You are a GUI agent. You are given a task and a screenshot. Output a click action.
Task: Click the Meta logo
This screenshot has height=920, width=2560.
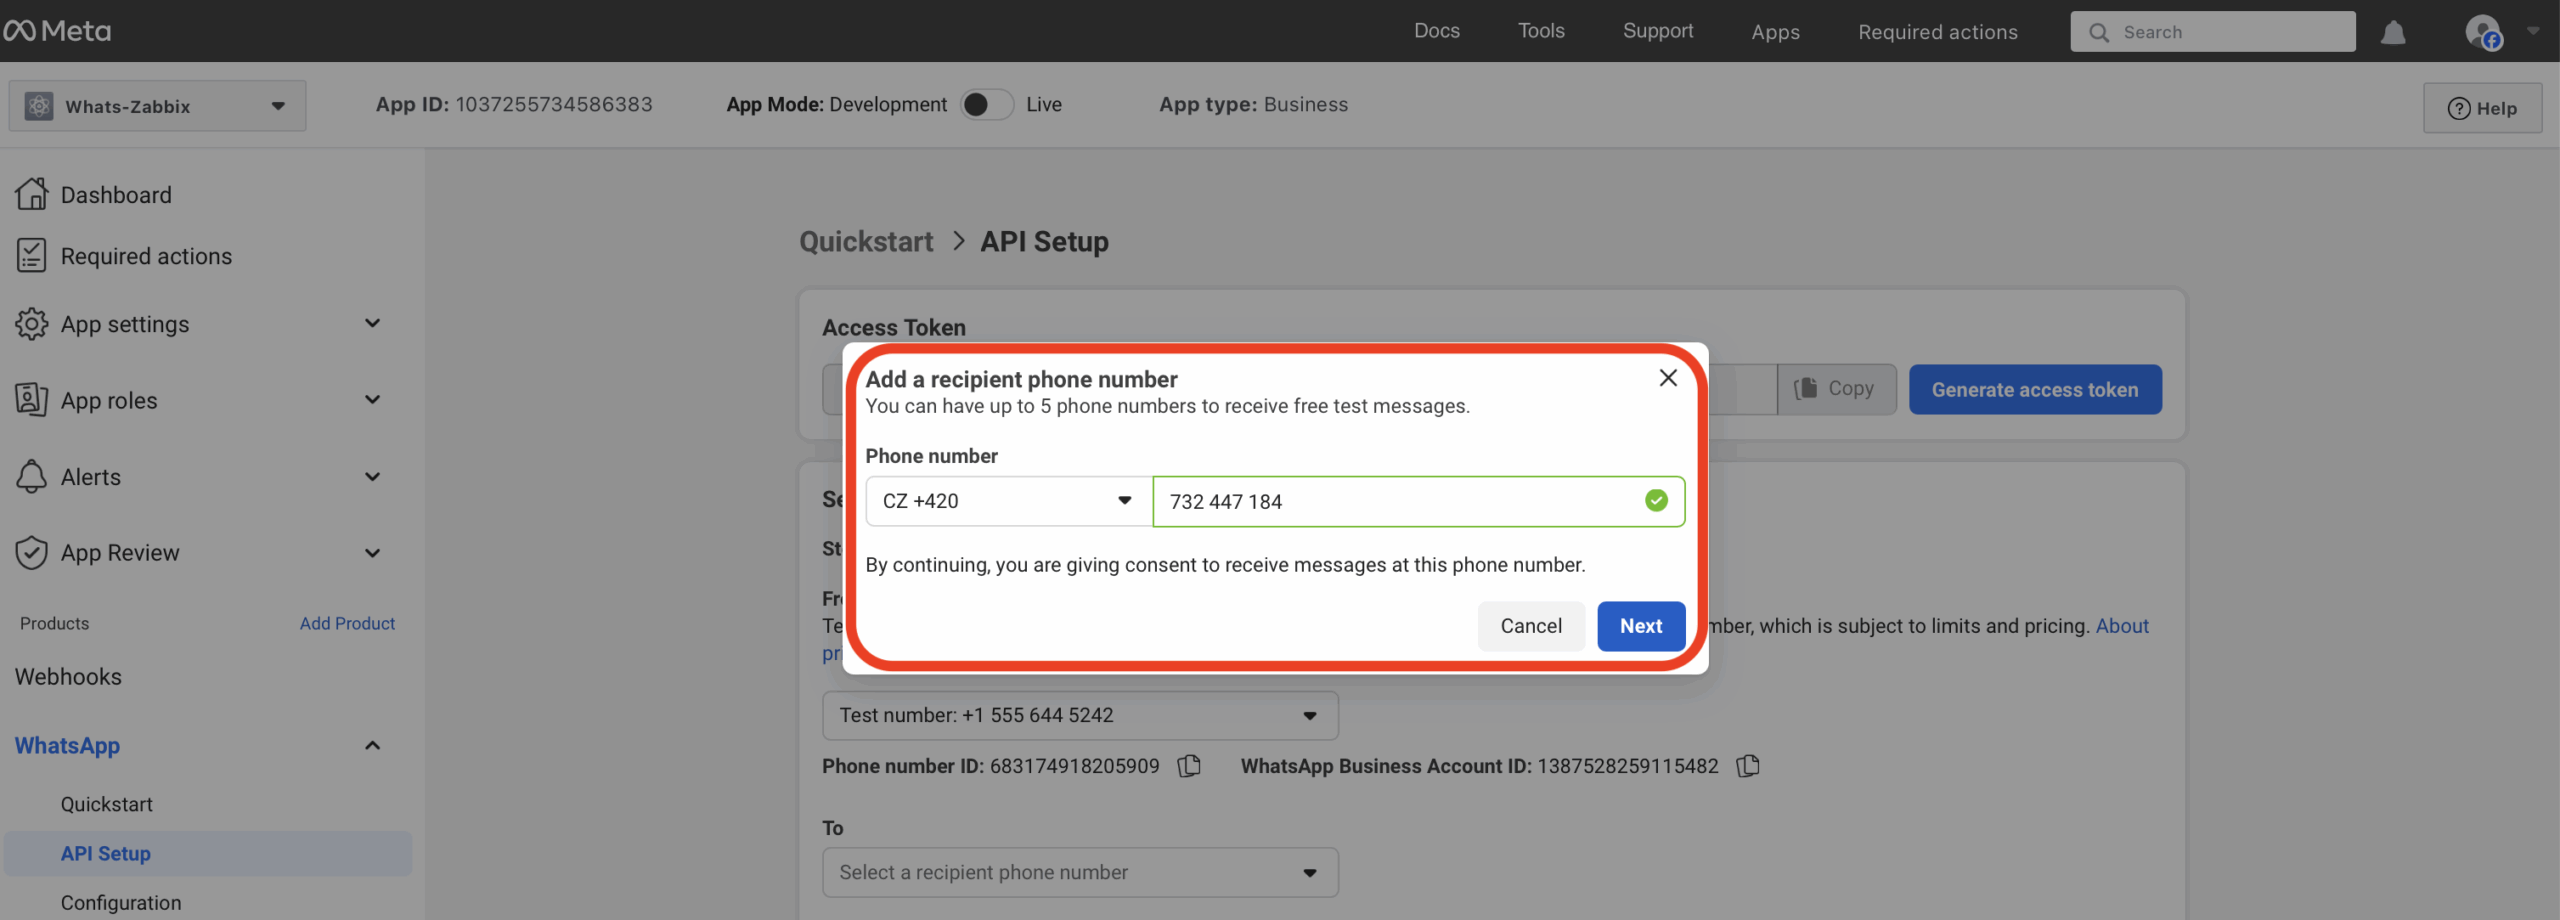coord(57,31)
